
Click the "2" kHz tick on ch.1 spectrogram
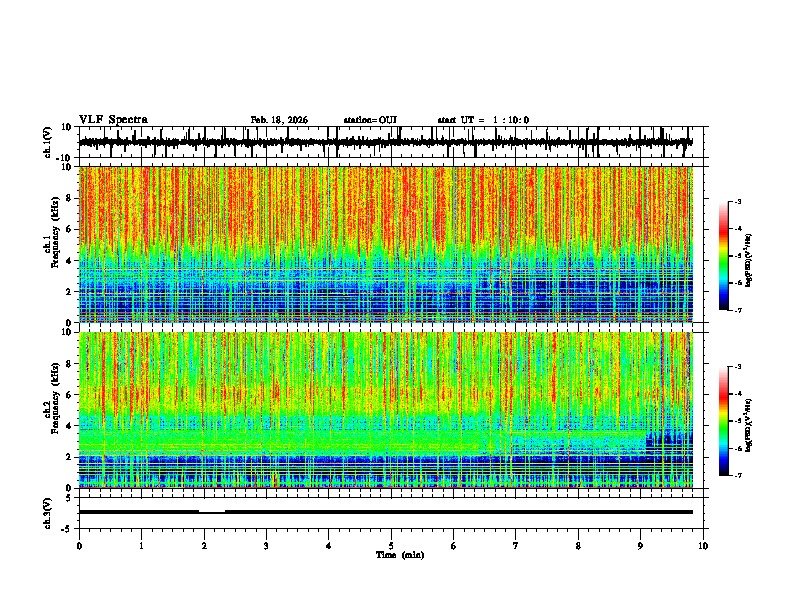click(x=70, y=291)
